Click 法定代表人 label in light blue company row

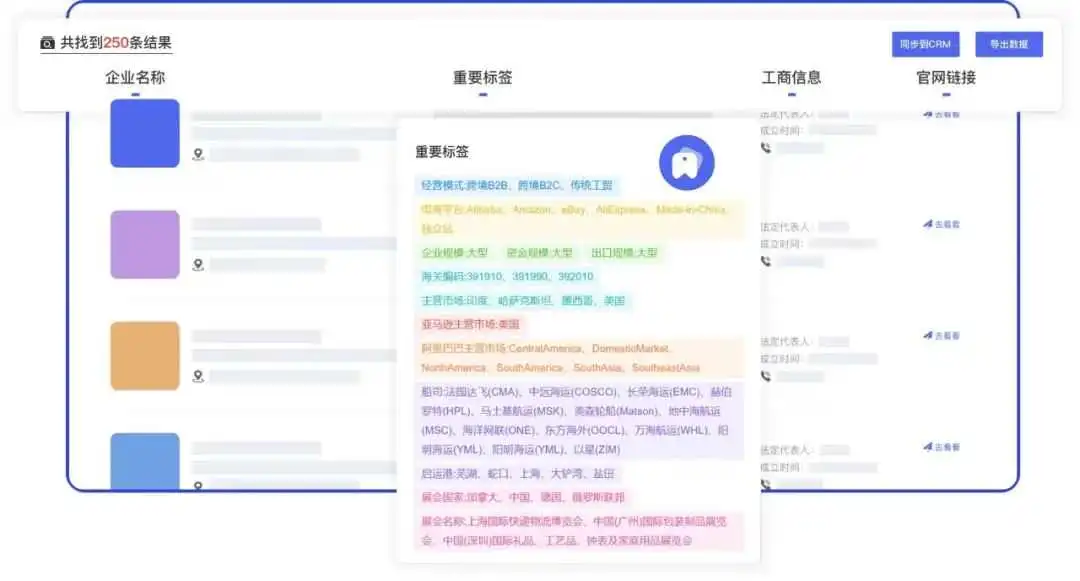tap(785, 450)
